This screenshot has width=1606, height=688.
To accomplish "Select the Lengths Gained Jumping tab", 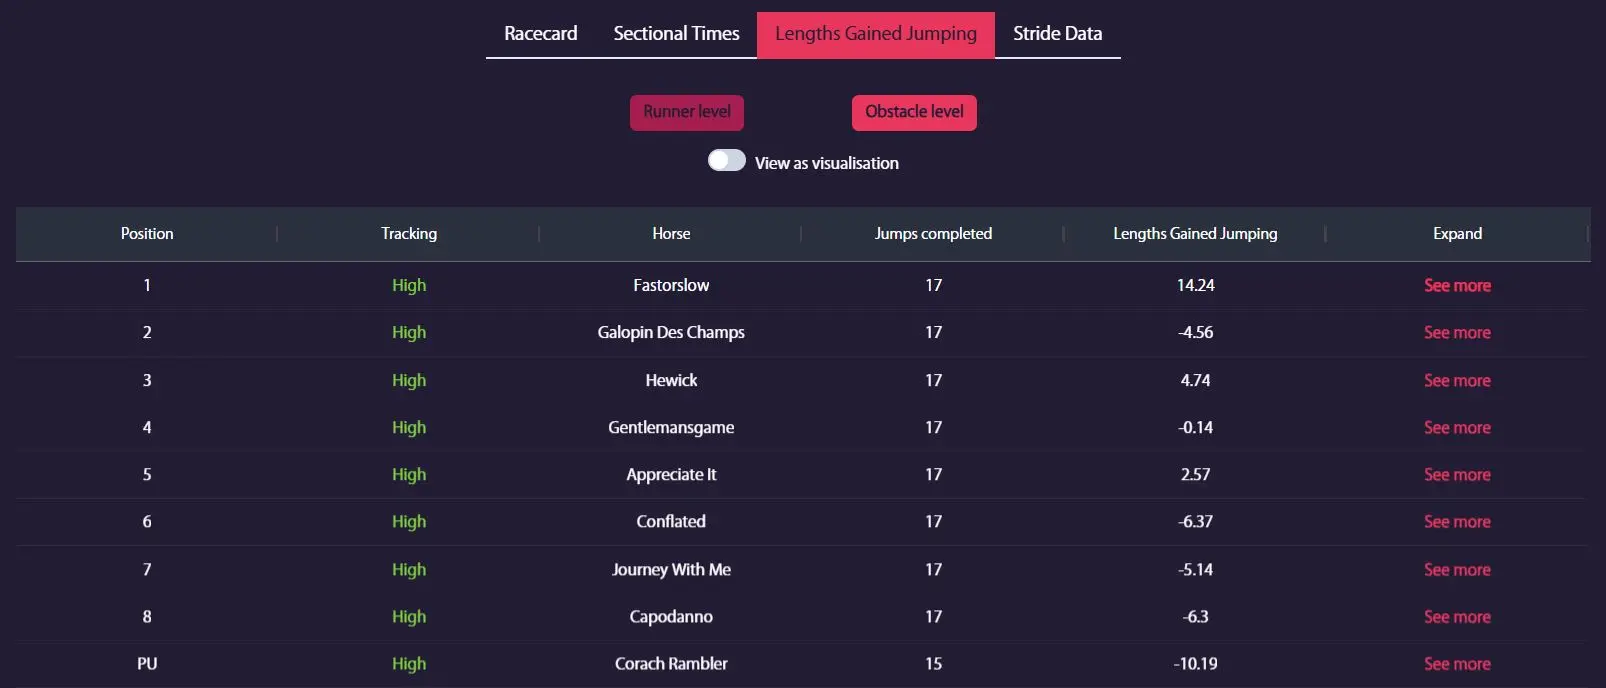I will pyautogui.click(x=875, y=34).
